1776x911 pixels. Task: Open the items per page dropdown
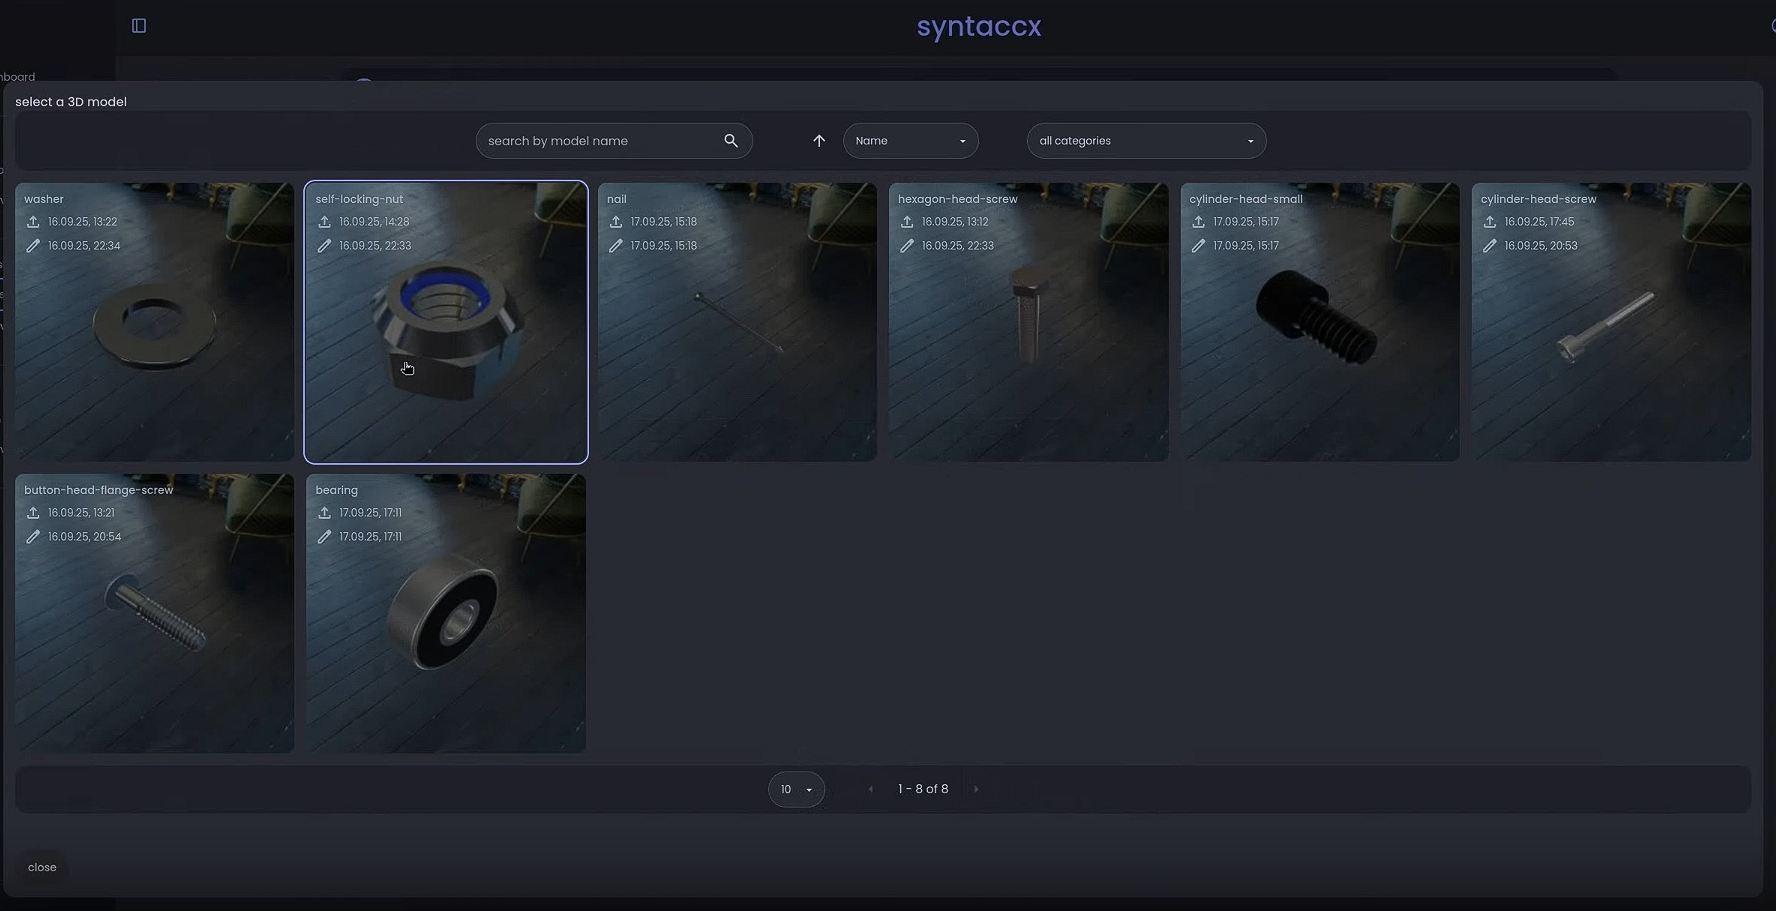click(796, 789)
